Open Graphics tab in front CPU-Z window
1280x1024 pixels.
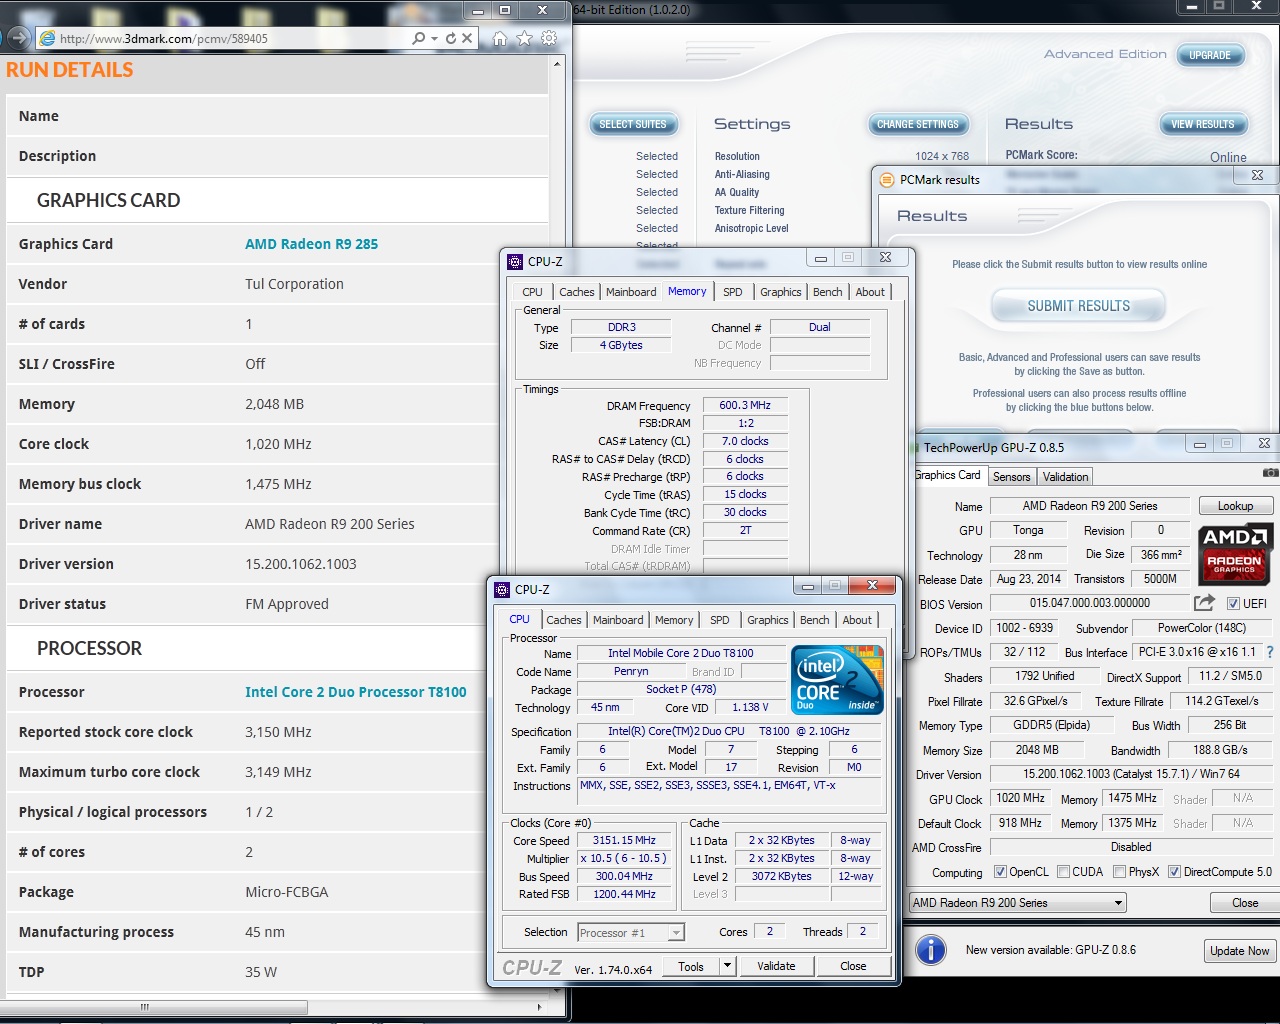pos(768,620)
